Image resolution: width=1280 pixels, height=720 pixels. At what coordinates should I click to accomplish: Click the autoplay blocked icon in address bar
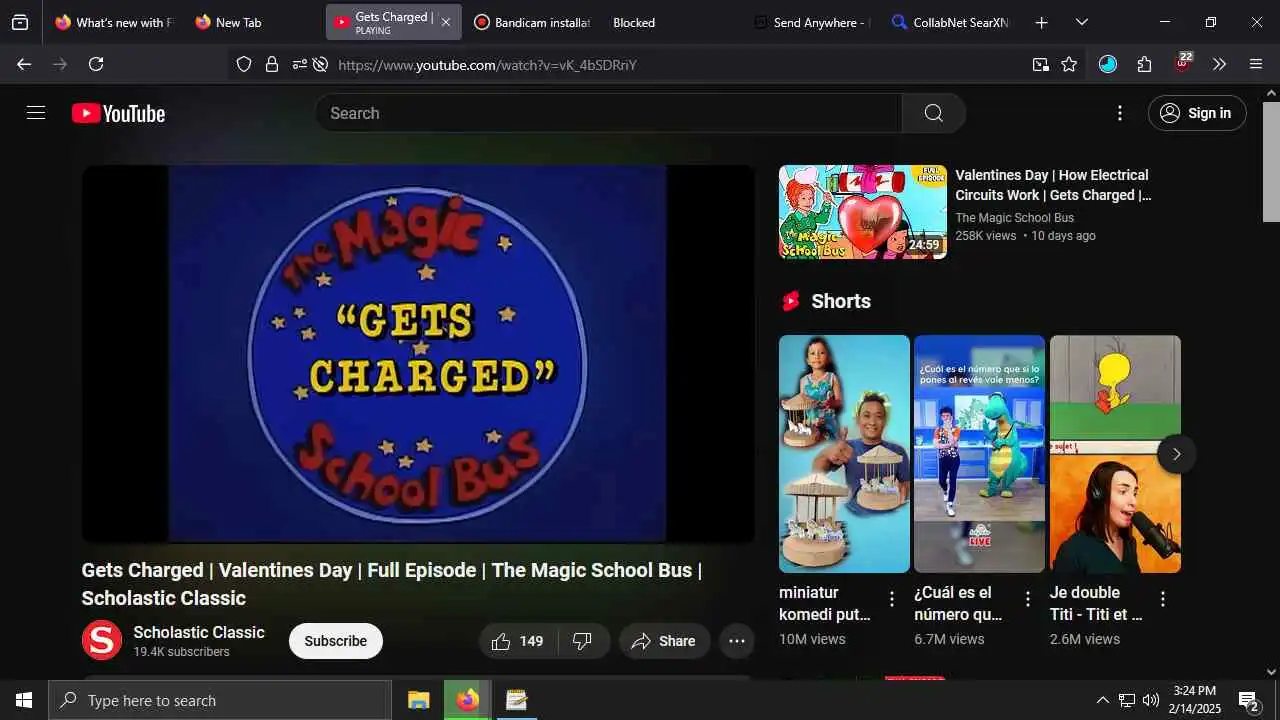320,65
